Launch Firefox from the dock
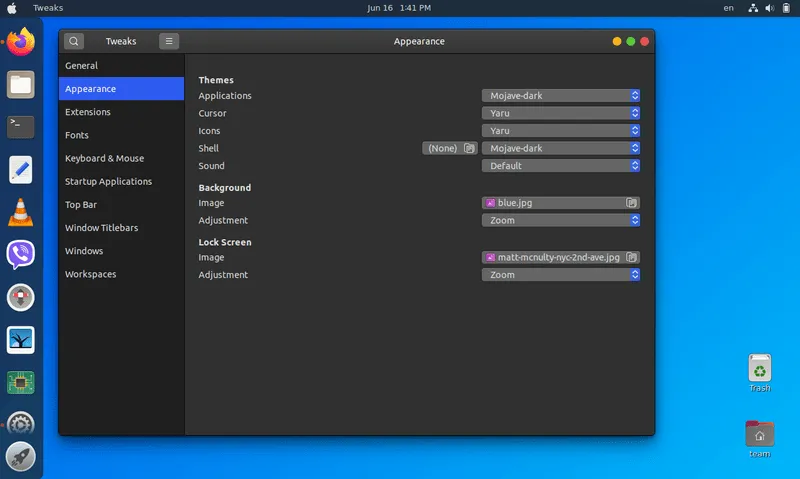The height and width of the screenshot is (479, 800). pyautogui.click(x=20, y=42)
